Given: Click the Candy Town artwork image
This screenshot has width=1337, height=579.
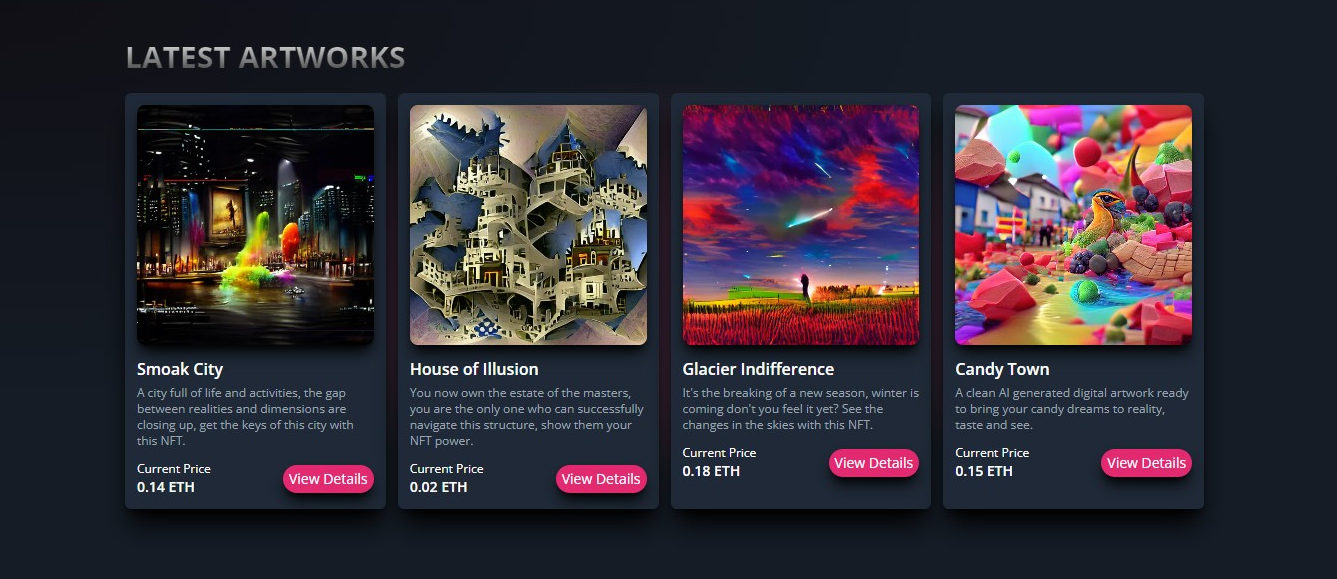Looking at the screenshot, I should coord(1073,225).
